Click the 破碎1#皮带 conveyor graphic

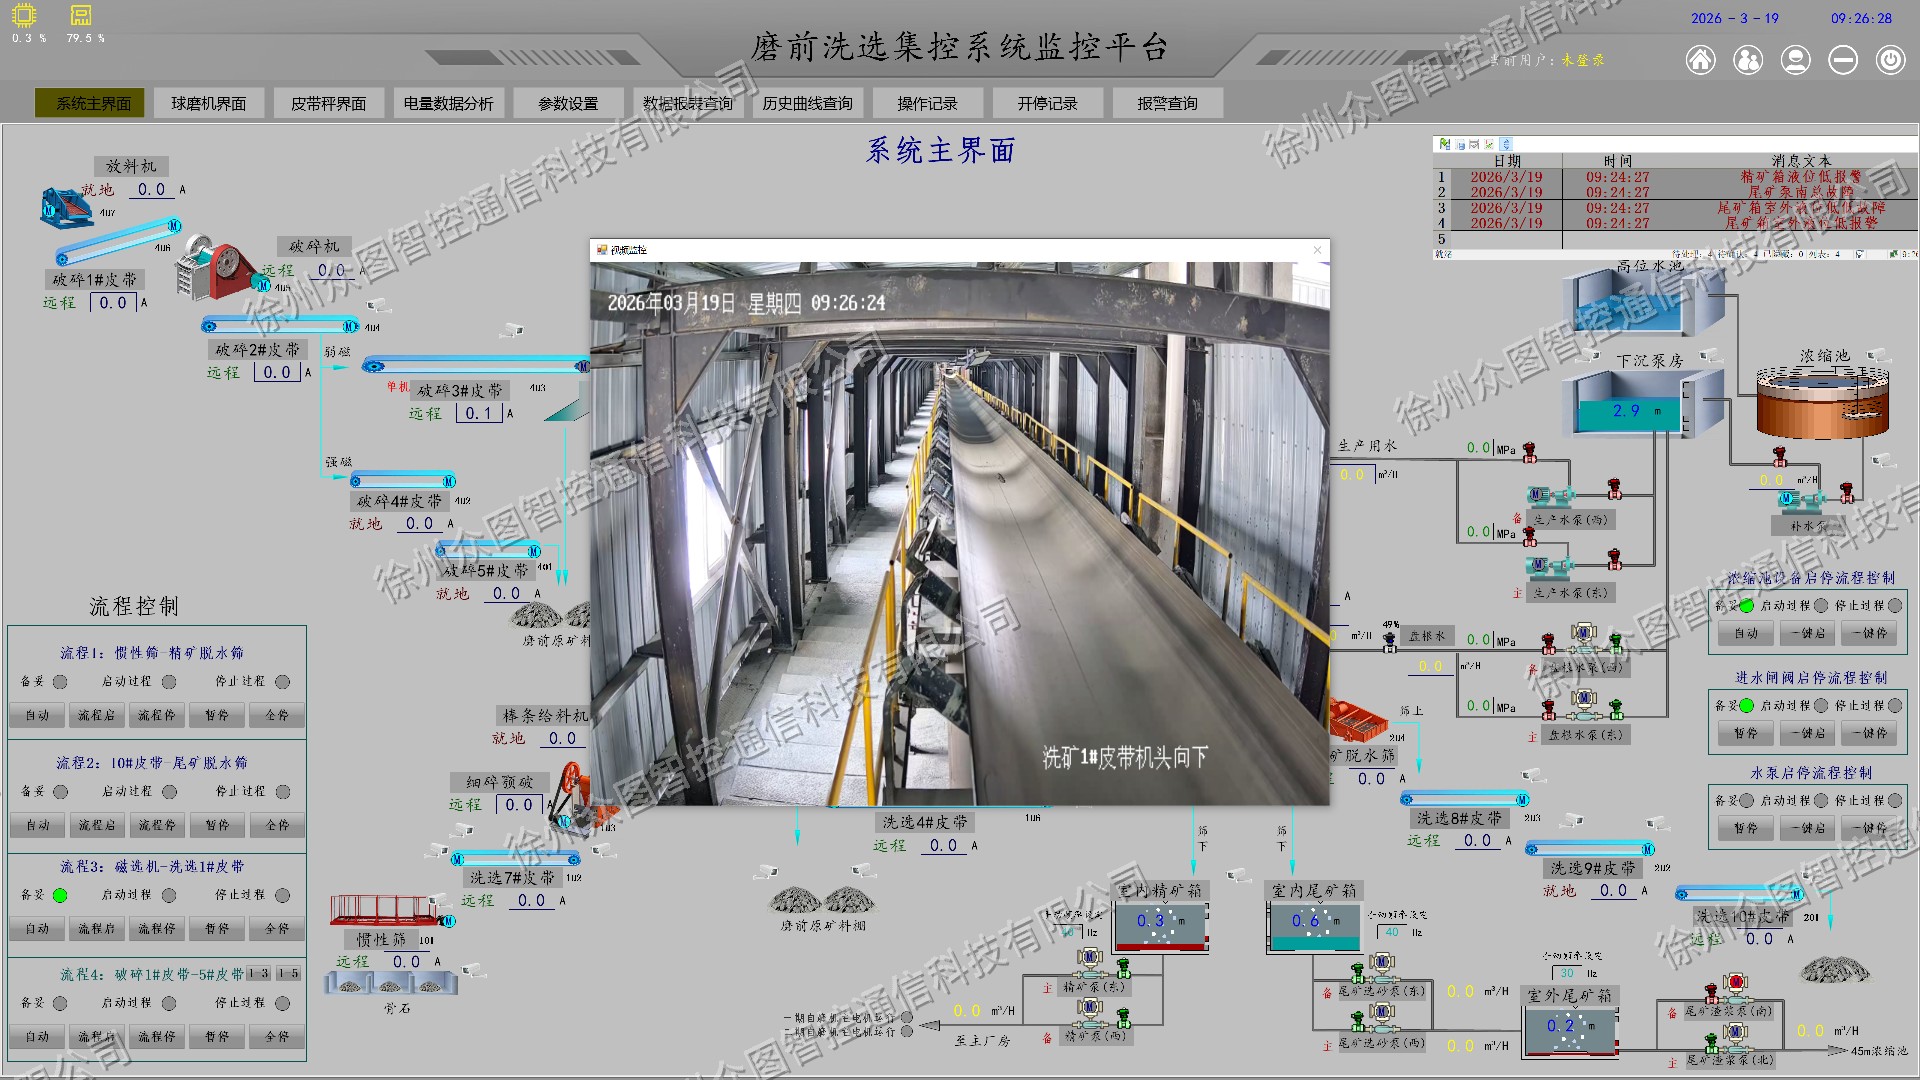point(119,243)
